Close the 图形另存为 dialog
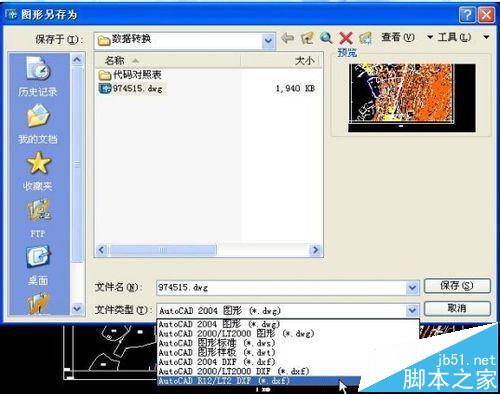The height and width of the screenshot is (394, 500). [486, 15]
